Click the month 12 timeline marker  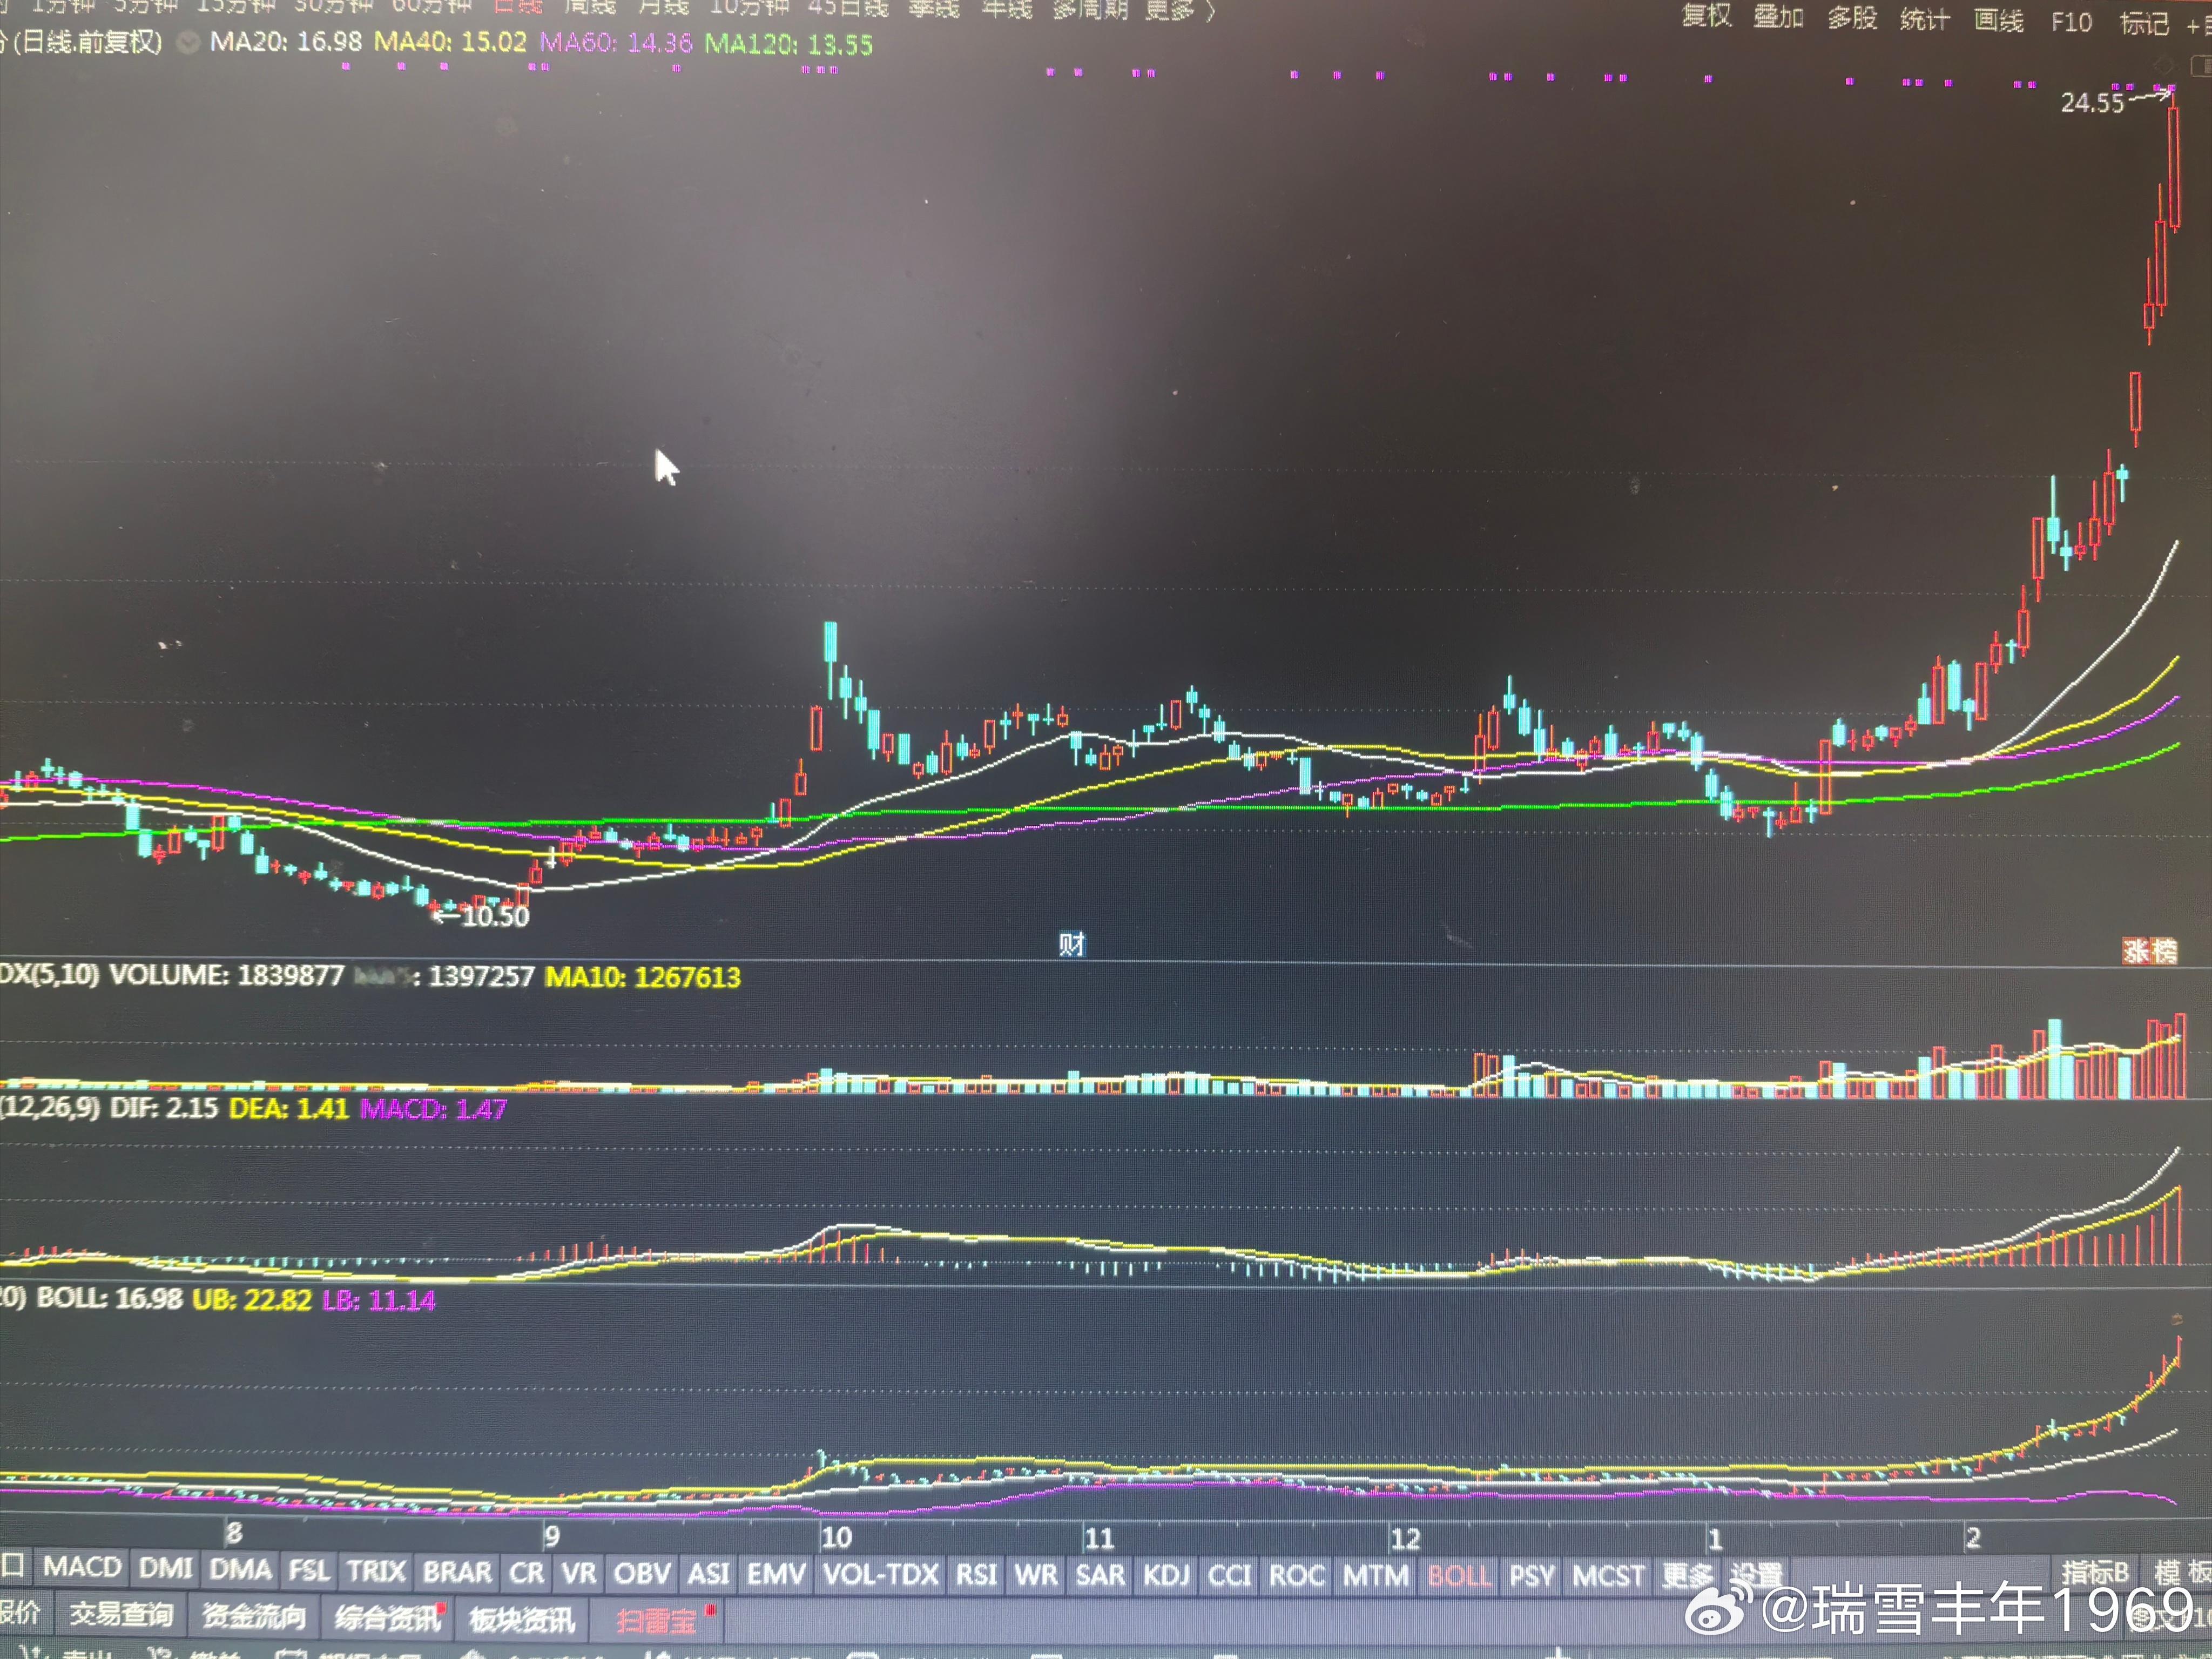[x=1405, y=1538]
